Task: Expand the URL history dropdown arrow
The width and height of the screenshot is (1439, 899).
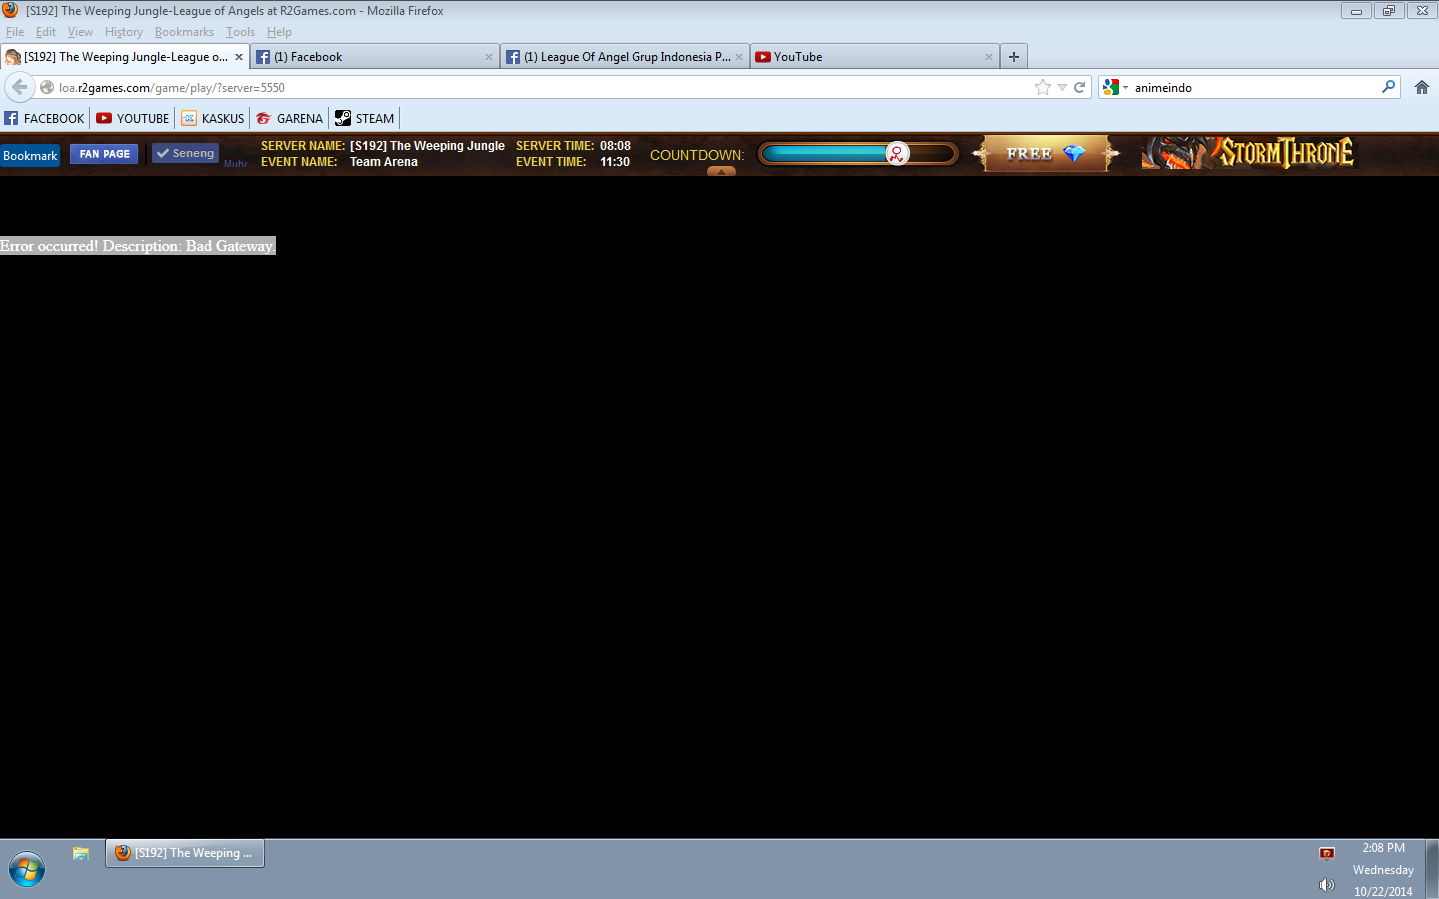Action: click(1062, 87)
